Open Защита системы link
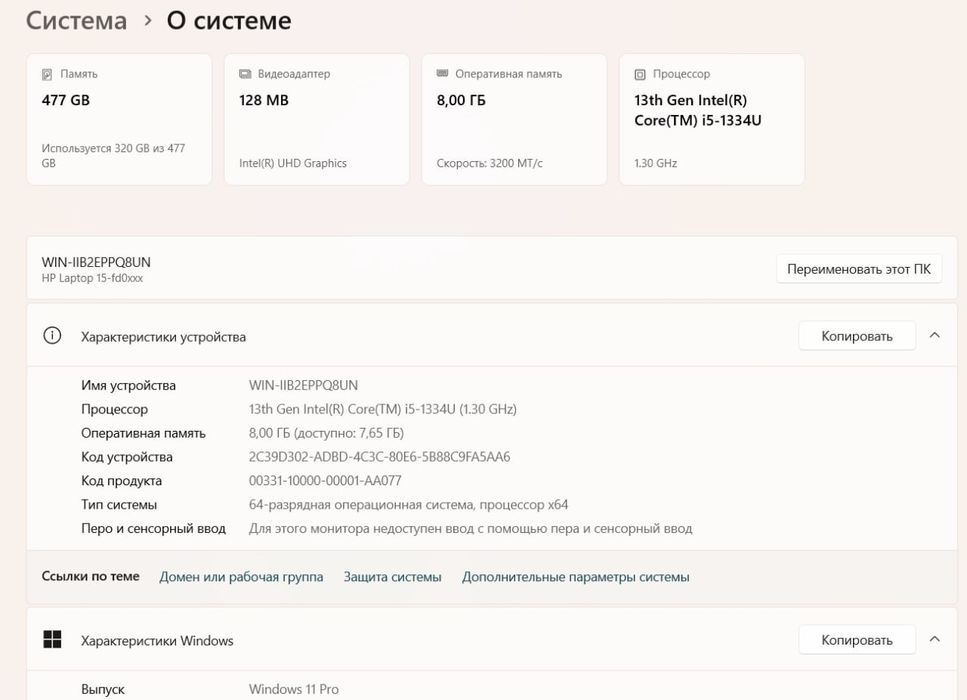 pos(392,577)
